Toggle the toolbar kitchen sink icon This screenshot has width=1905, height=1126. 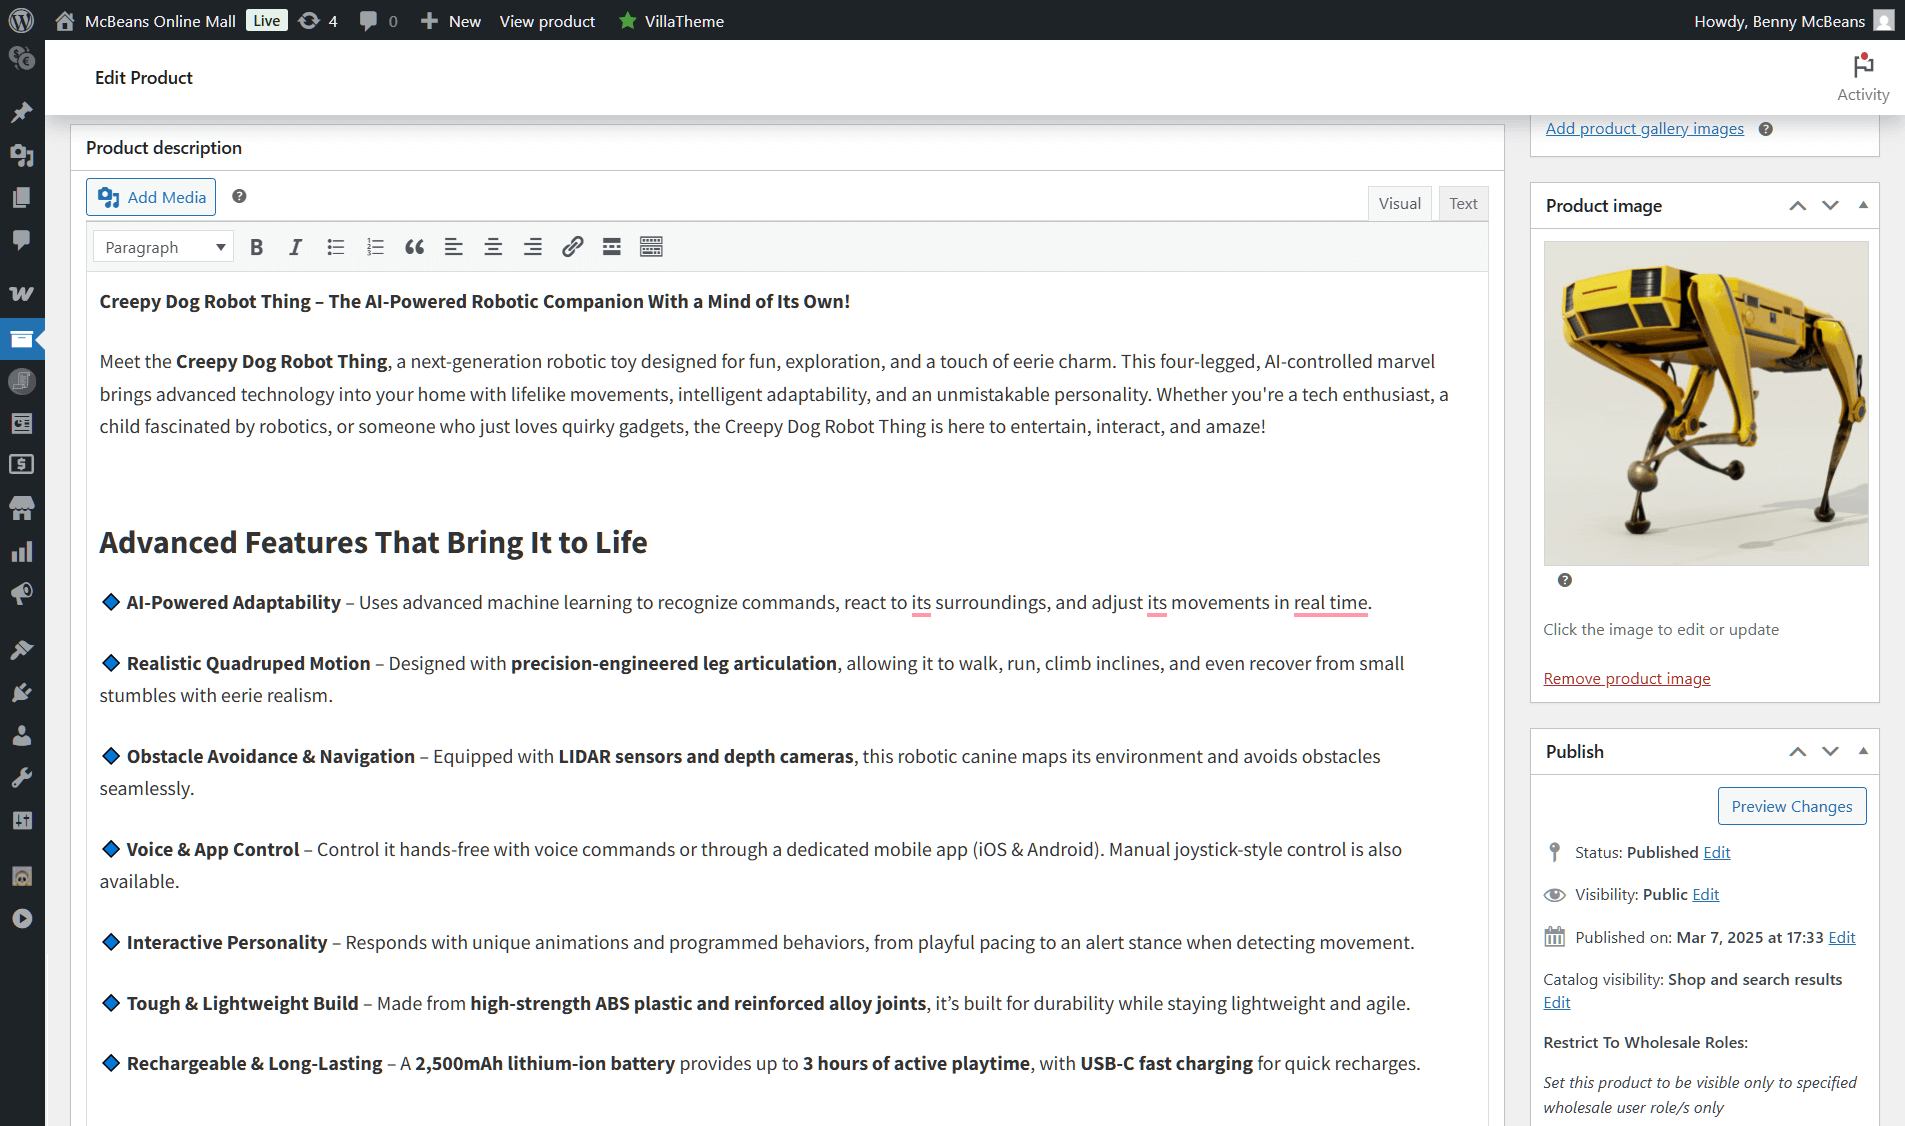[651, 247]
